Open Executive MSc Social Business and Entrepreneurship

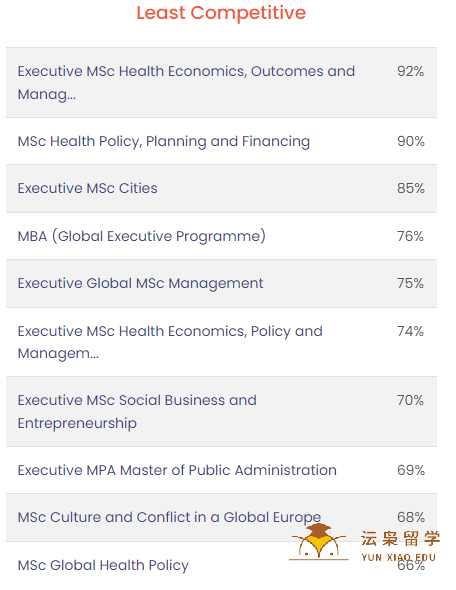pyautogui.click(x=221, y=412)
